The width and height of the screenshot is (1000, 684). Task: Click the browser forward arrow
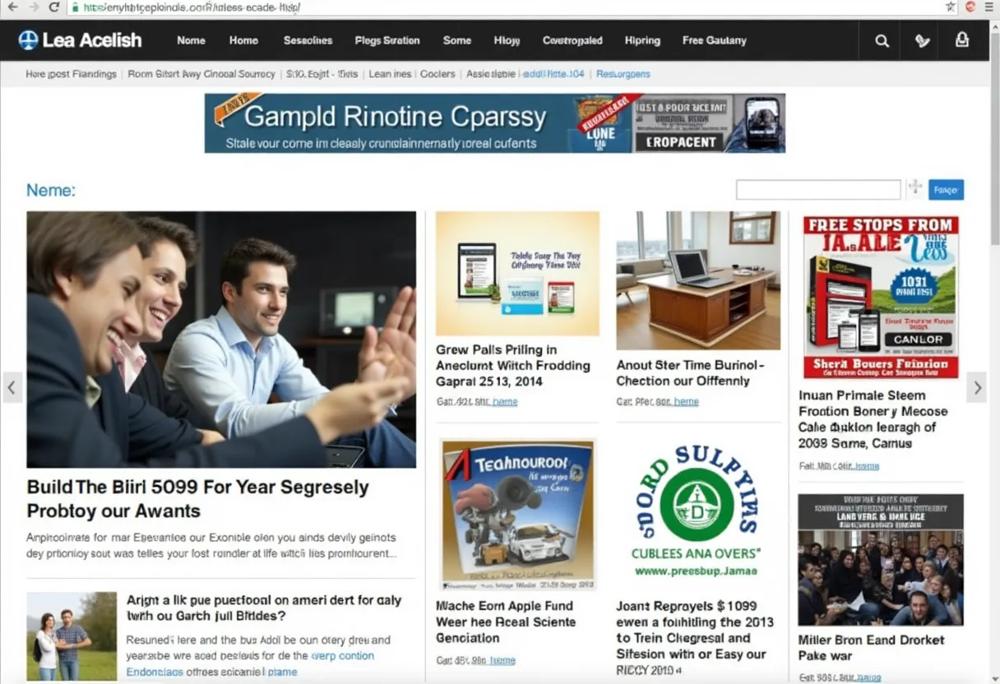click(33, 7)
